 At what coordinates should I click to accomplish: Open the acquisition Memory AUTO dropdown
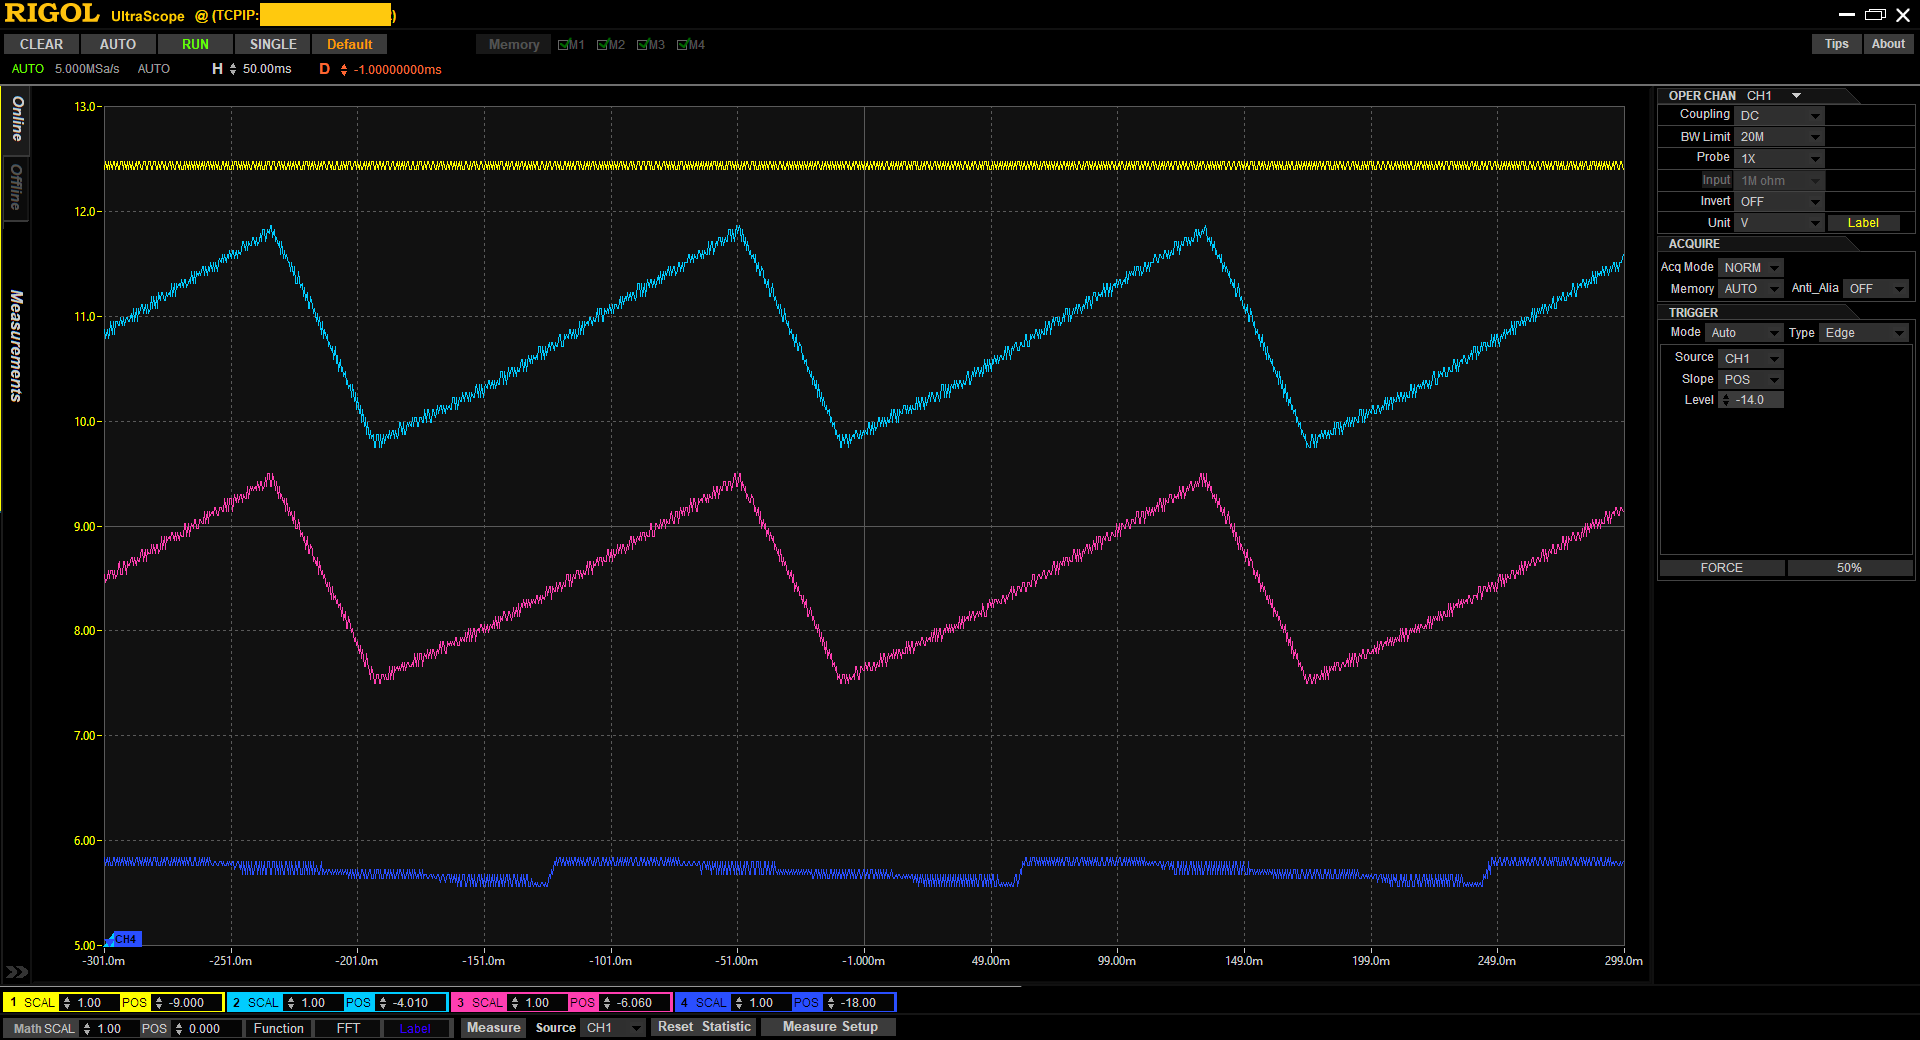click(1751, 289)
